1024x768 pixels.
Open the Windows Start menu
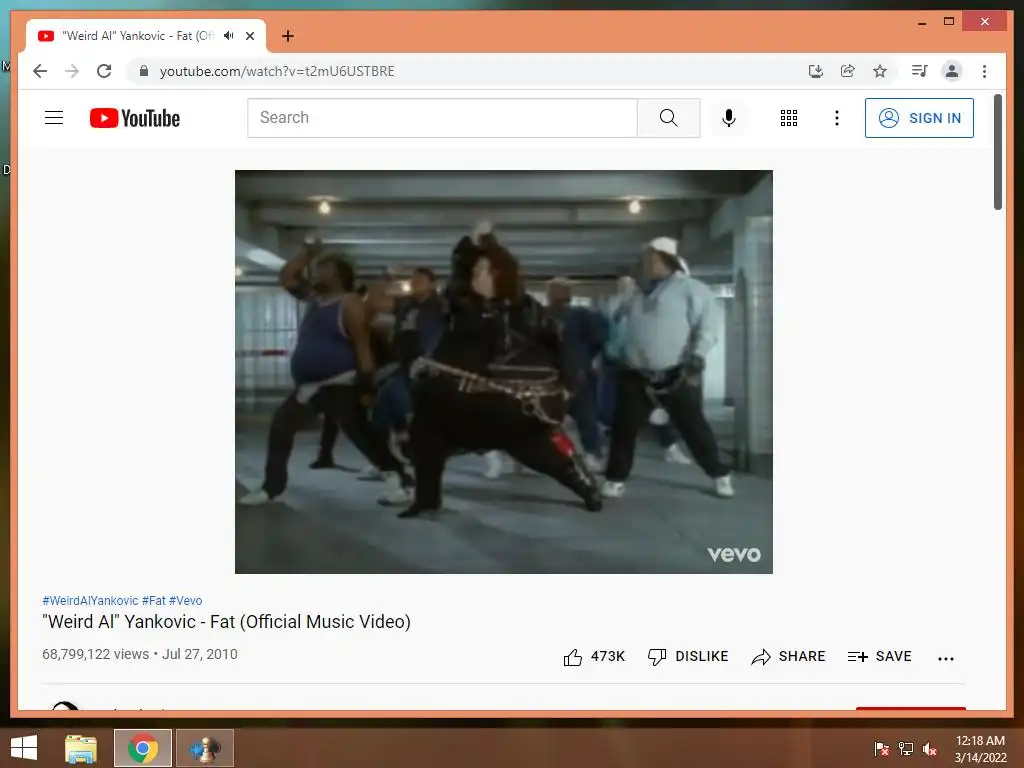pyautogui.click(x=24, y=748)
